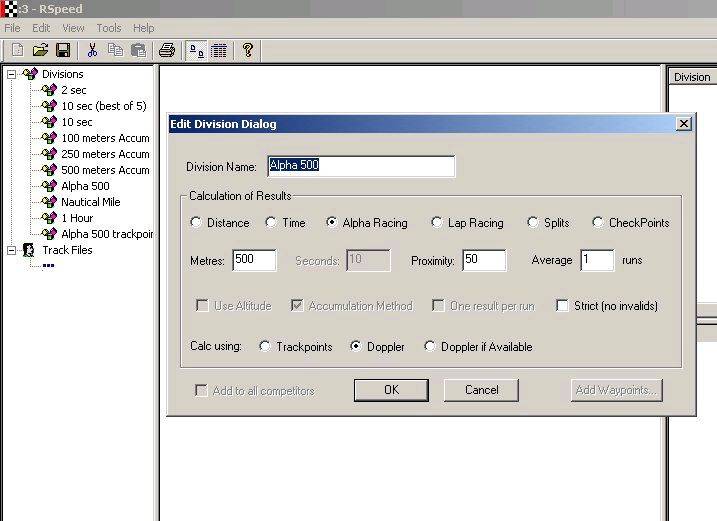Open the Tools menu

click(x=108, y=28)
